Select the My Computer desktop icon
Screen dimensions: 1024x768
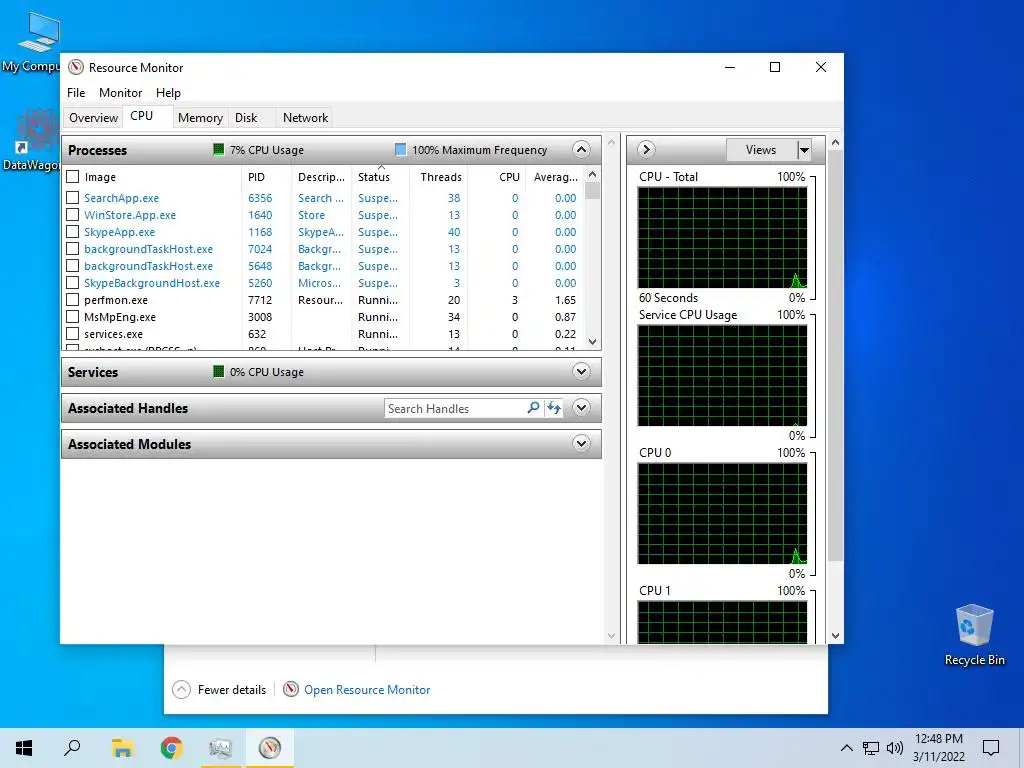pos(33,41)
